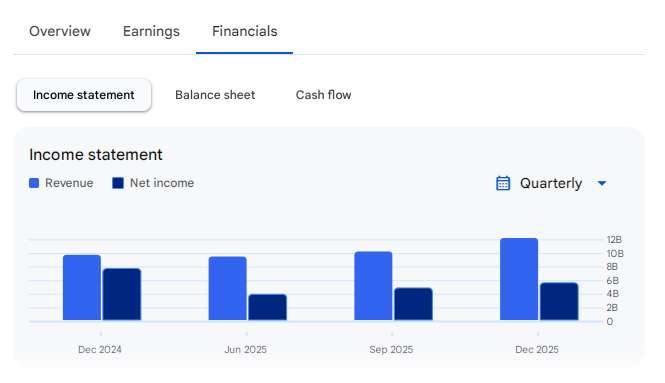
Task: Click the Net income legend color swatch
Action: pyautogui.click(x=118, y=183)
